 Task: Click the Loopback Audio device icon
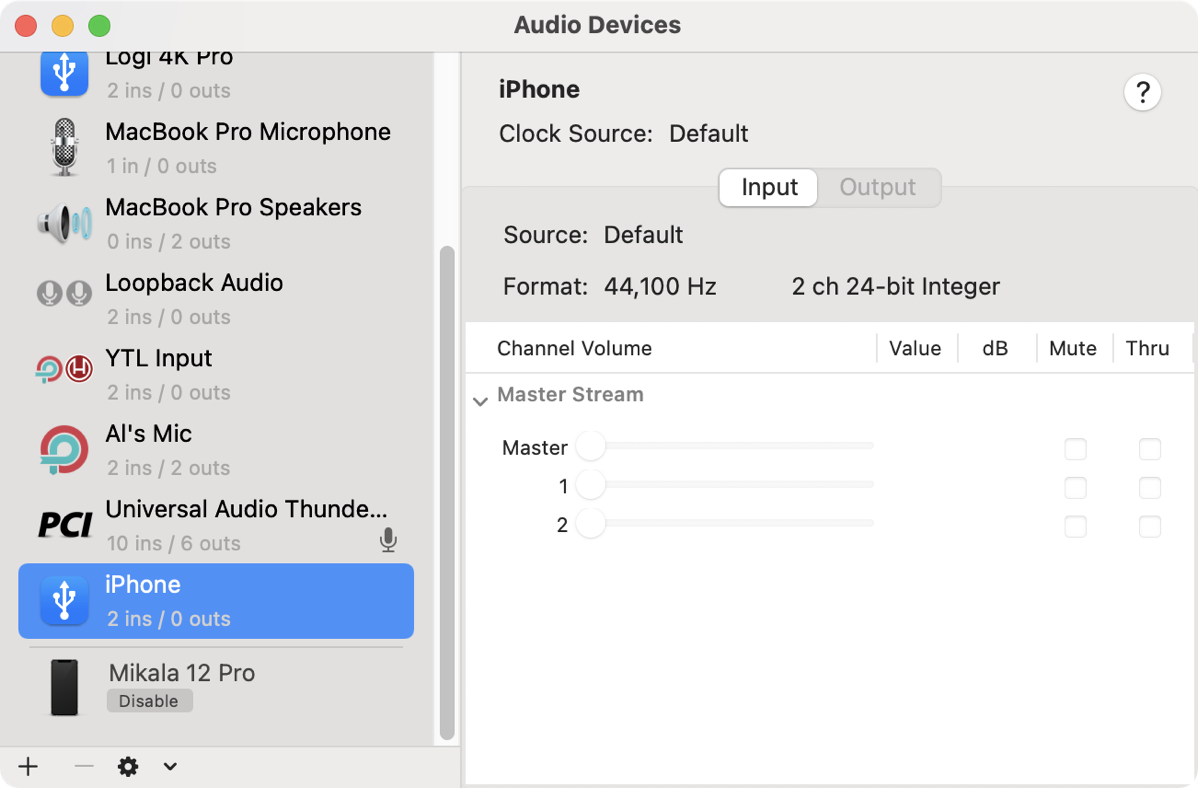[x=65, y=293]
